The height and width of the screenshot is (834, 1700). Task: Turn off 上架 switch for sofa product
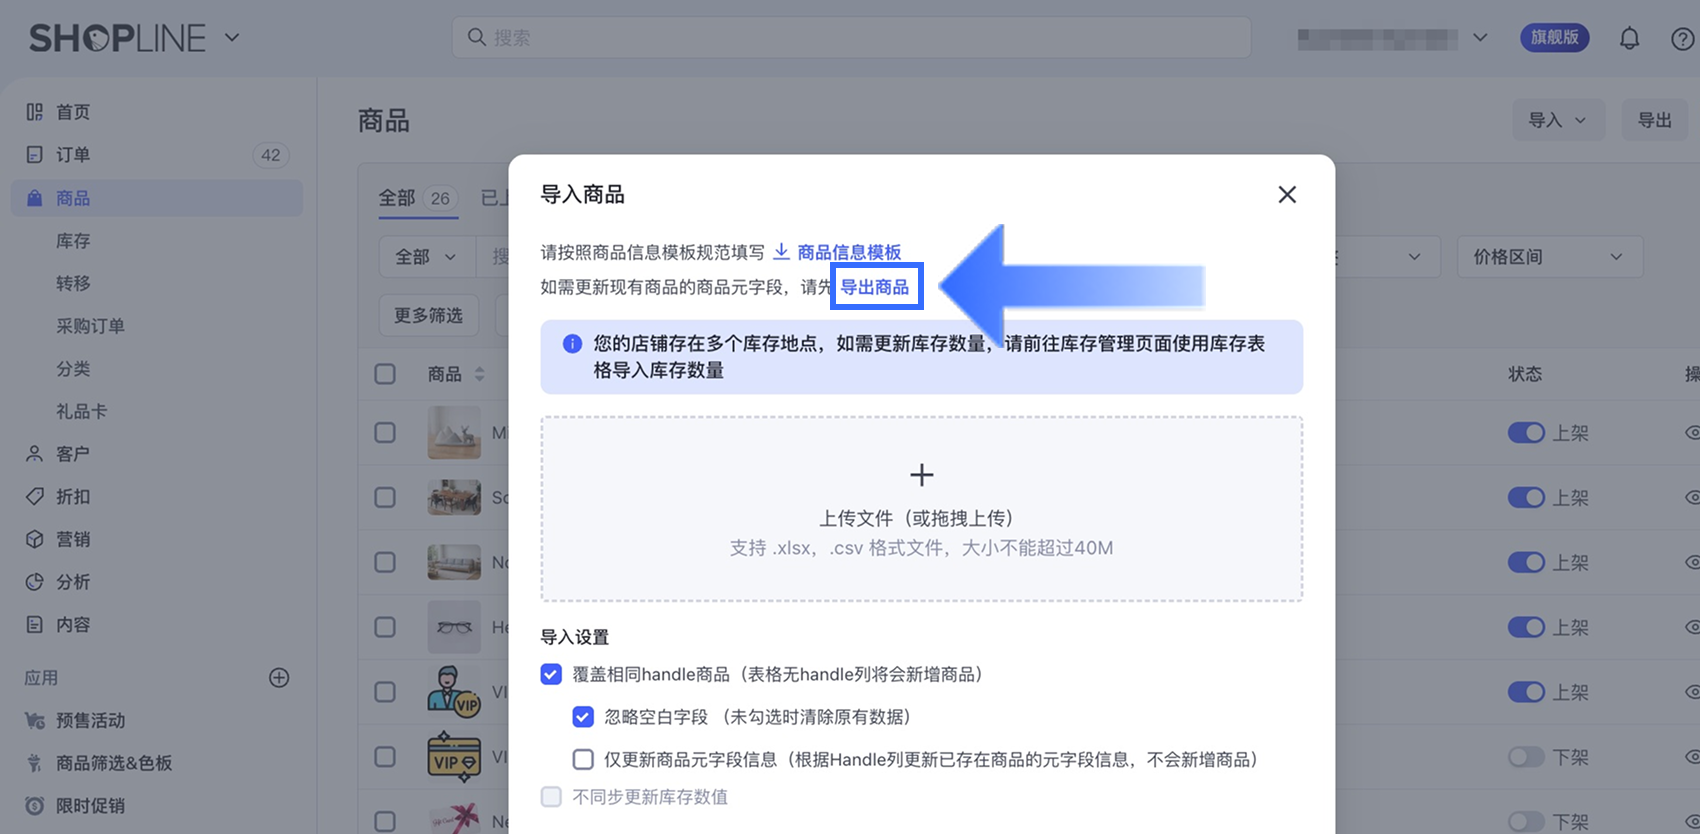[1526, 562]
